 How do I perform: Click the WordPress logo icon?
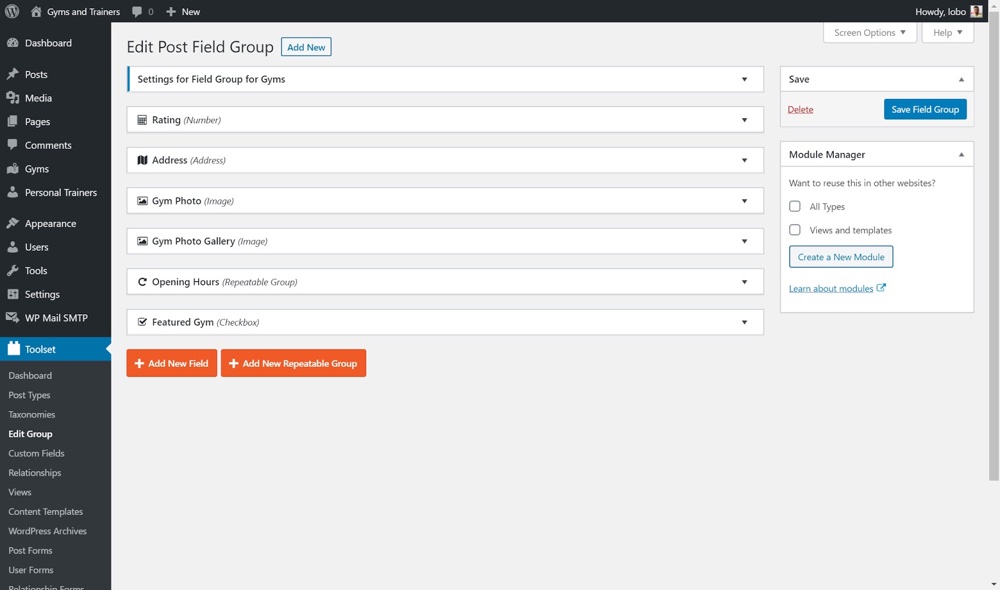[x=12, y=11]
